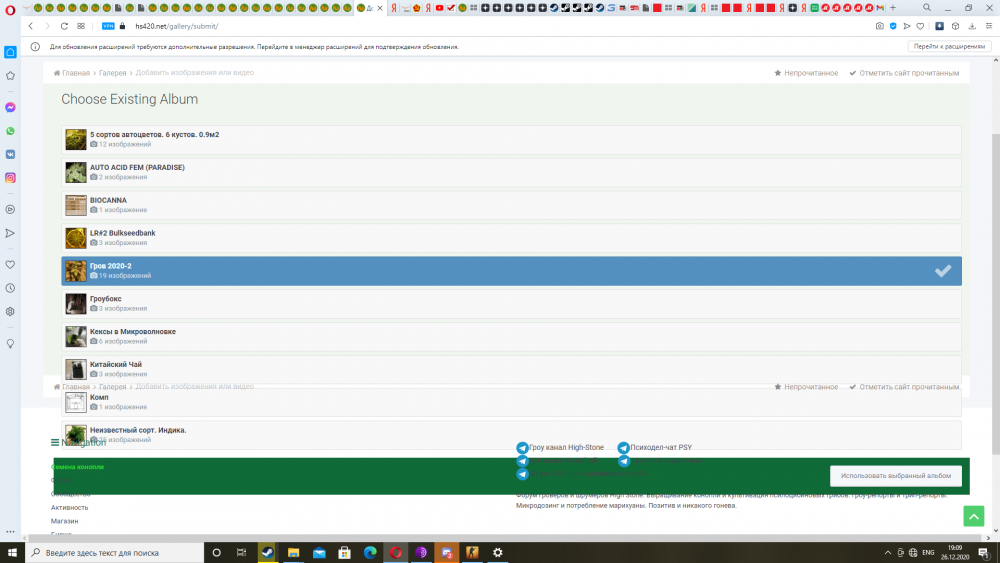Click green scroll-to-top arrow button
This screenshot has width=1000, height=563.
click(974, 516)
